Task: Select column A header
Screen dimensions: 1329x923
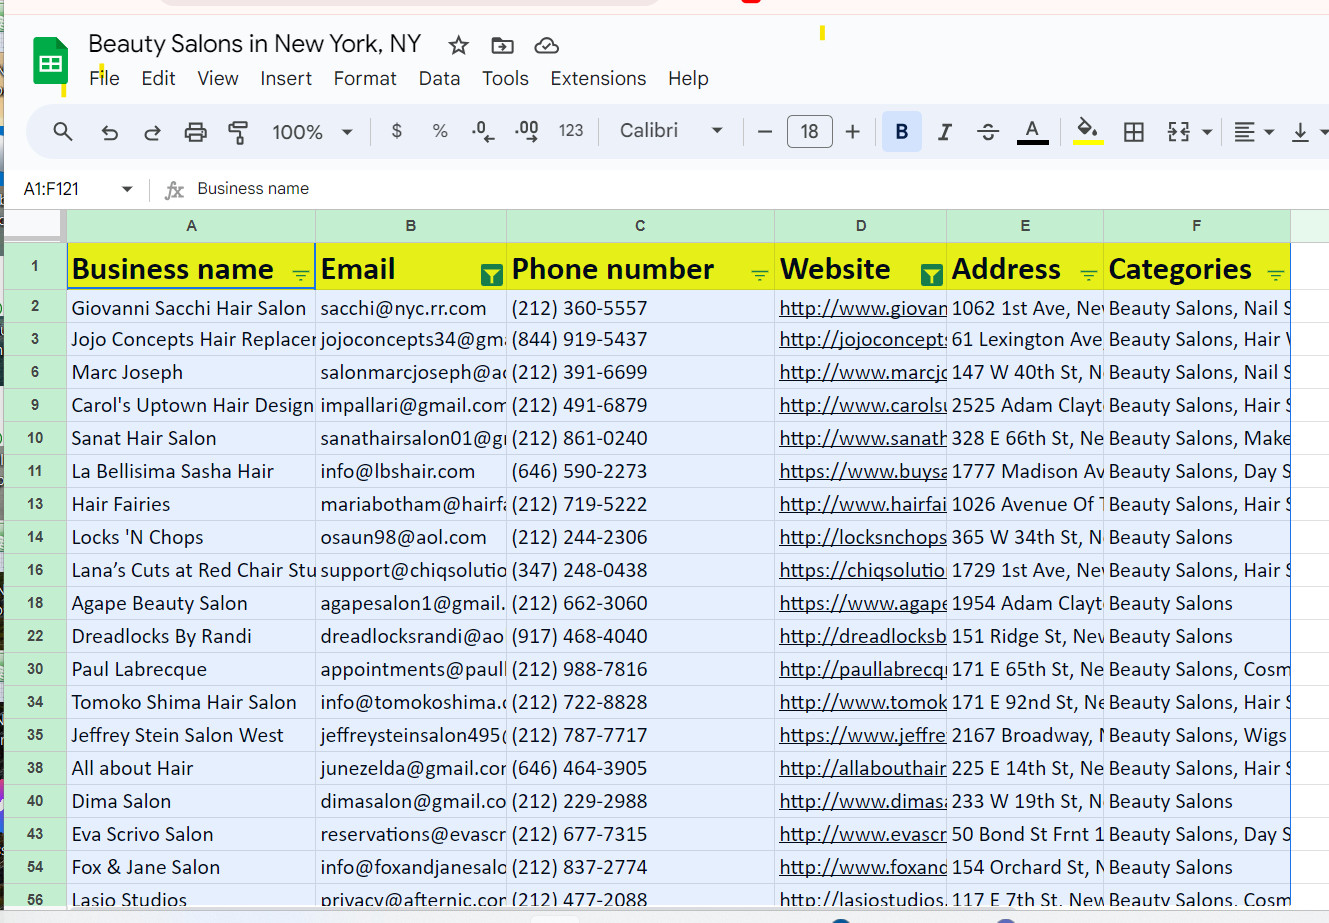Action: tap(191, 226)
